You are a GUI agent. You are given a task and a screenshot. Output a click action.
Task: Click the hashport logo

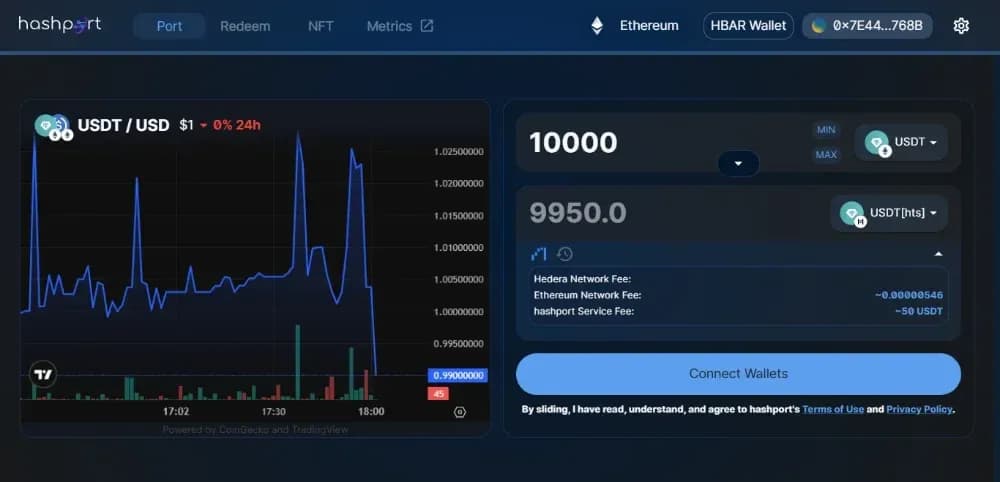[x=59, y=26]
